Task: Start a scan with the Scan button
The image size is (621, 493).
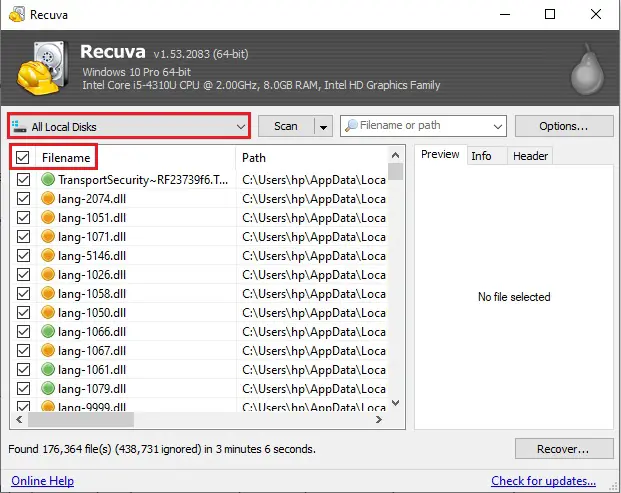Action: coord(286,126)
